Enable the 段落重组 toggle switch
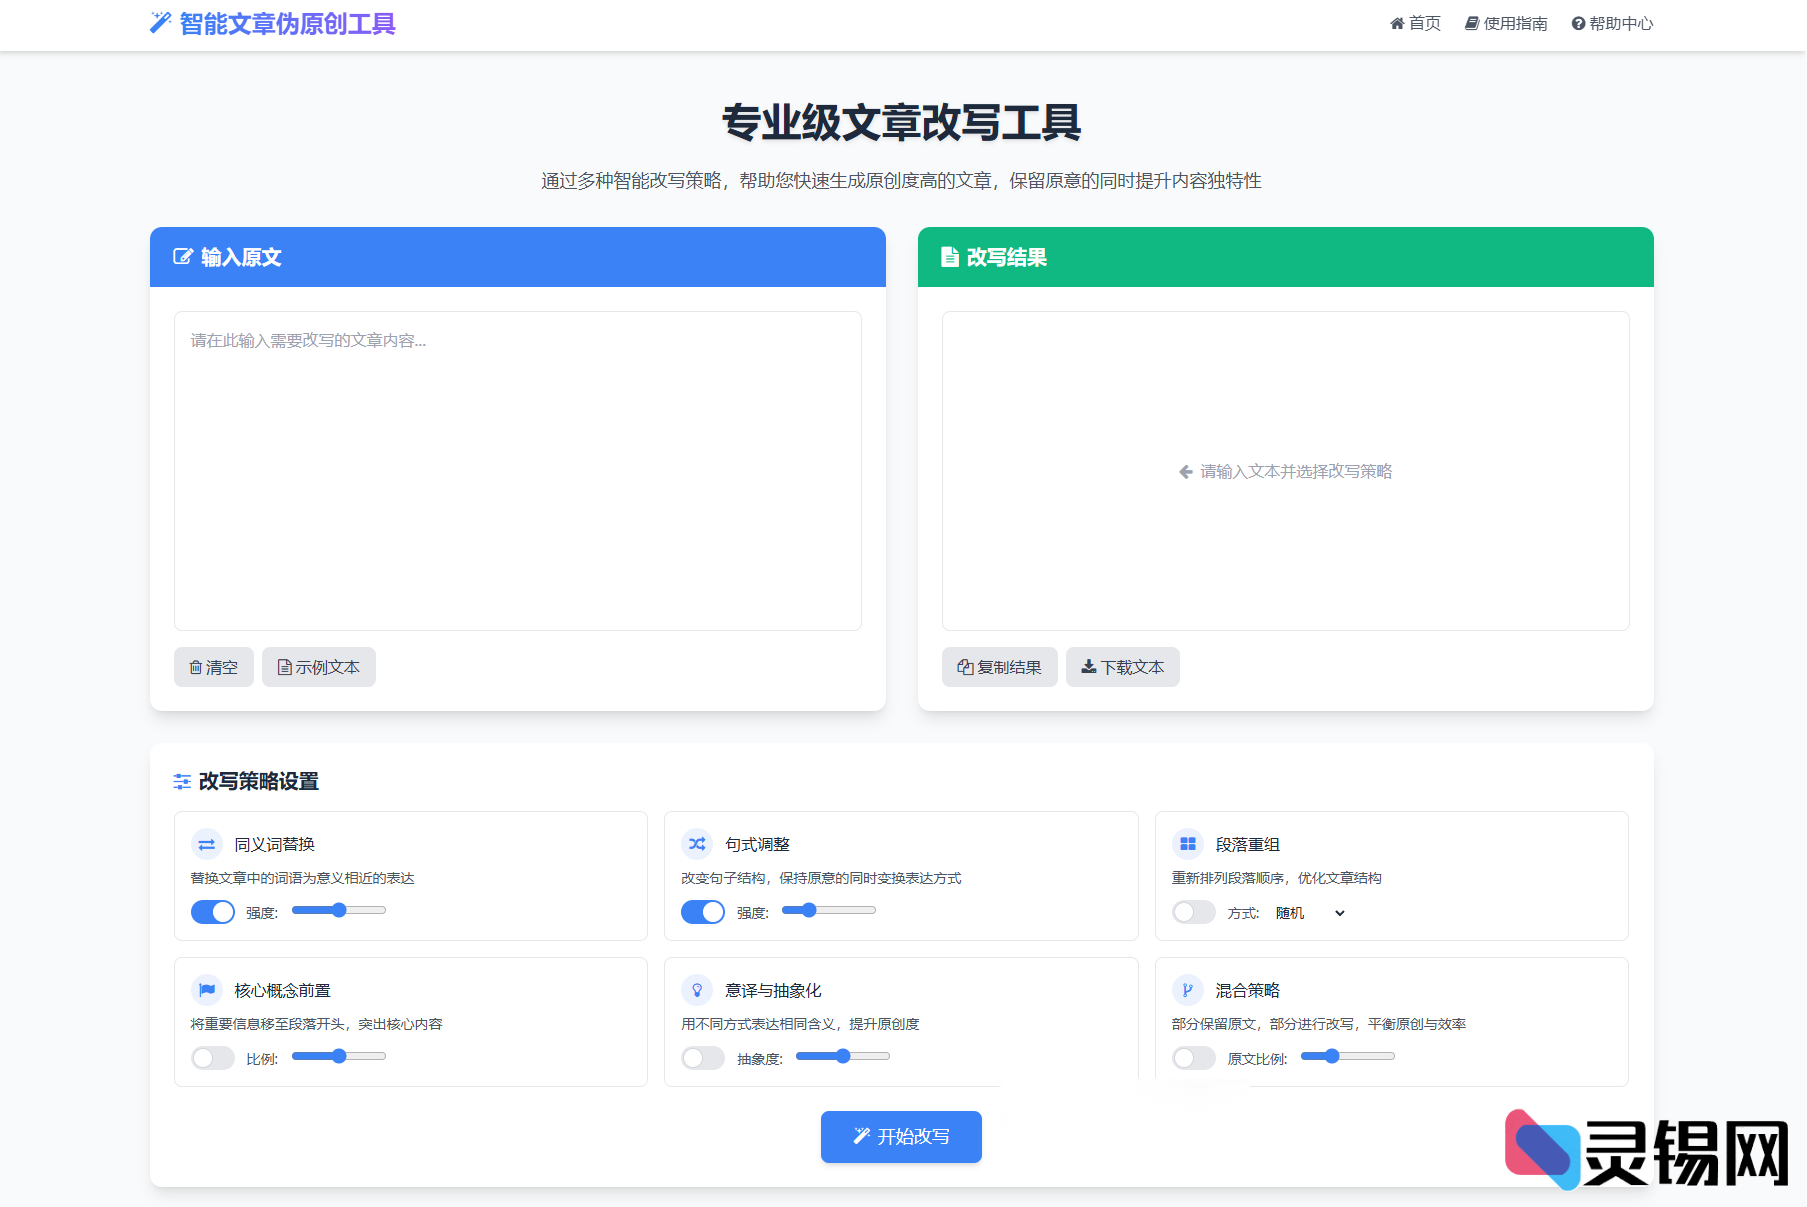Screen dimensions: 1807x1207 pyautogui.click(x=1194, y=912)
